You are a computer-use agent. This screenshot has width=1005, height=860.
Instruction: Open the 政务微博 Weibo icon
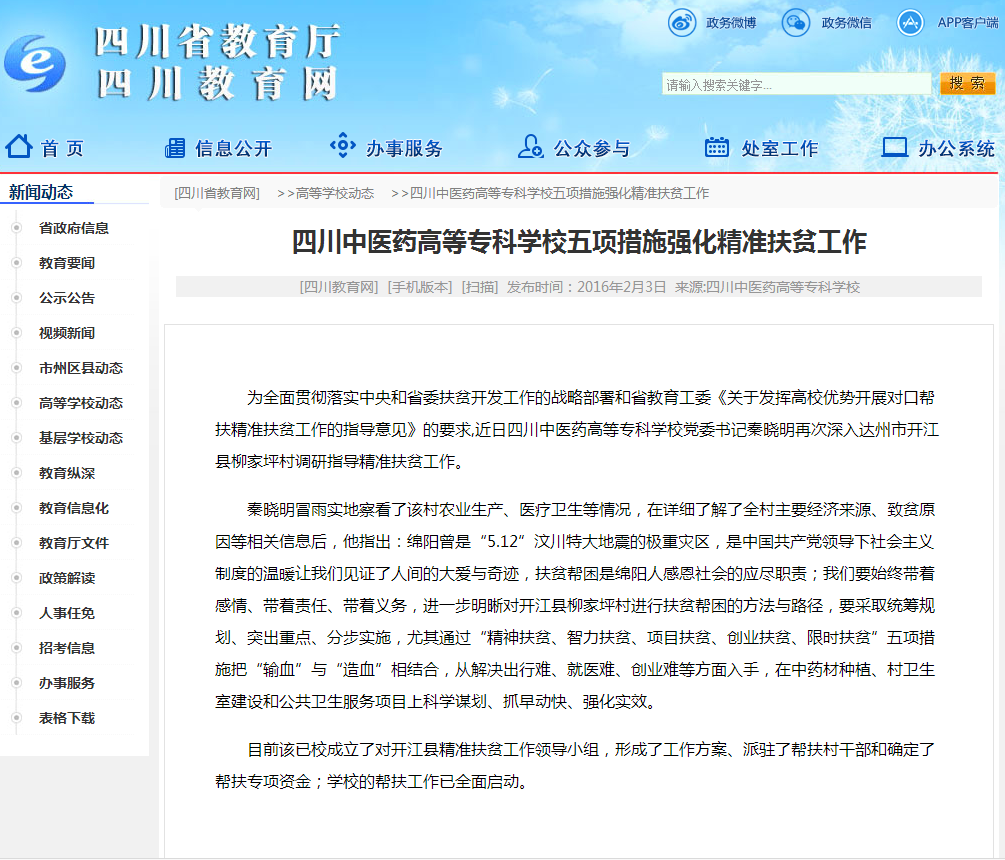(x=682, y=23)
